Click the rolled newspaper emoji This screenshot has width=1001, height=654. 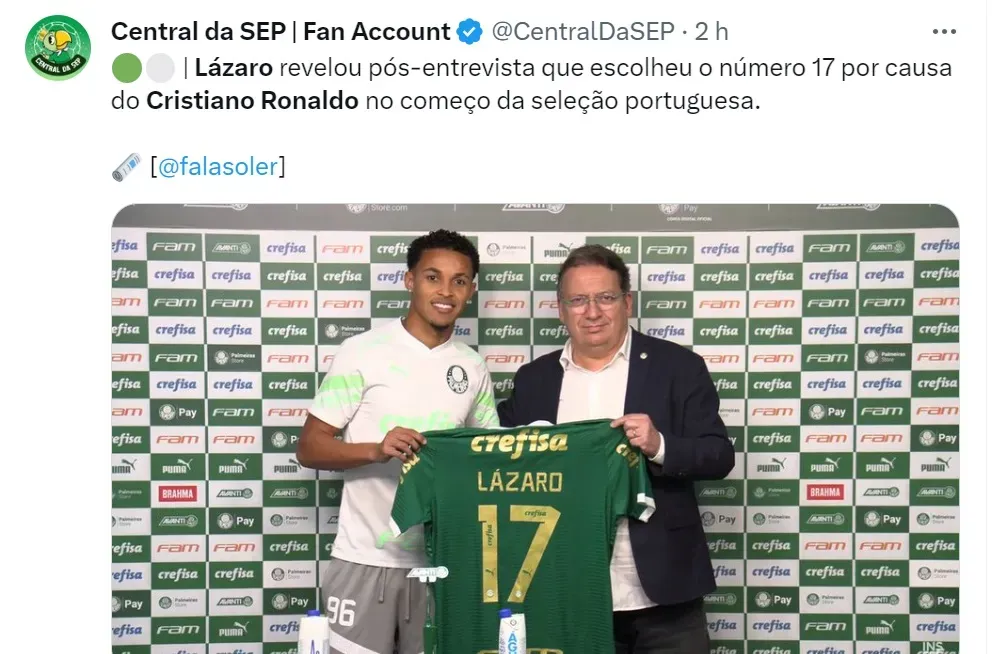126,167
